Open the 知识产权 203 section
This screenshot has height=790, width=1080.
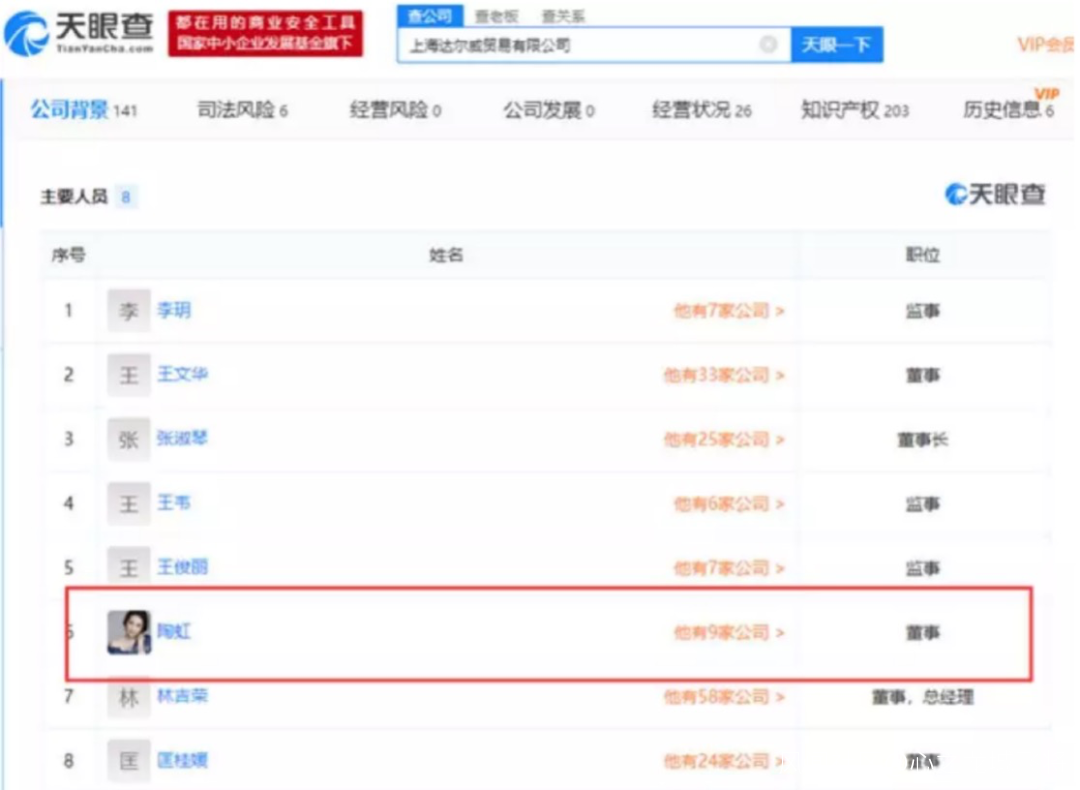[x=855, y=110]
